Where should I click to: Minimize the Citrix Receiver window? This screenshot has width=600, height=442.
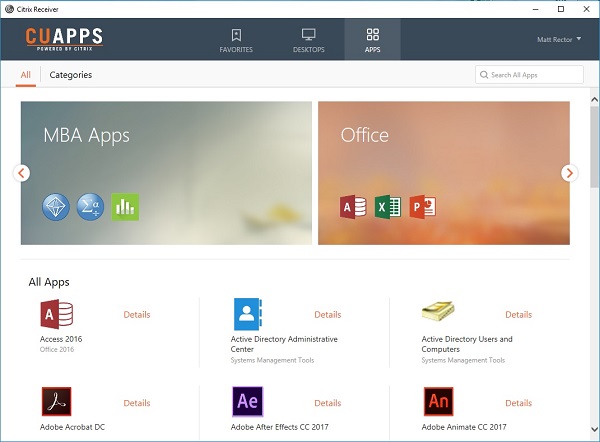[536, 9]
